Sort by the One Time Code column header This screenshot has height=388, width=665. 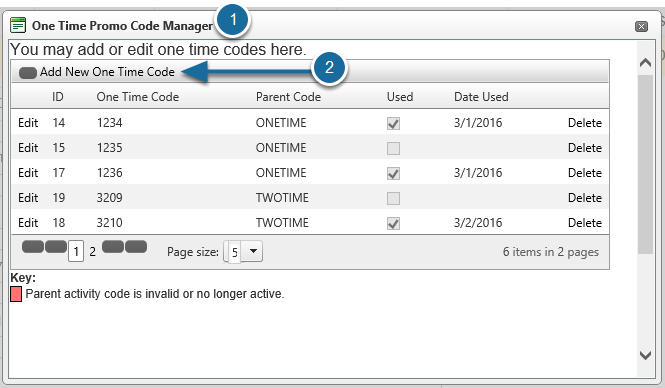[x=138, y=97]
